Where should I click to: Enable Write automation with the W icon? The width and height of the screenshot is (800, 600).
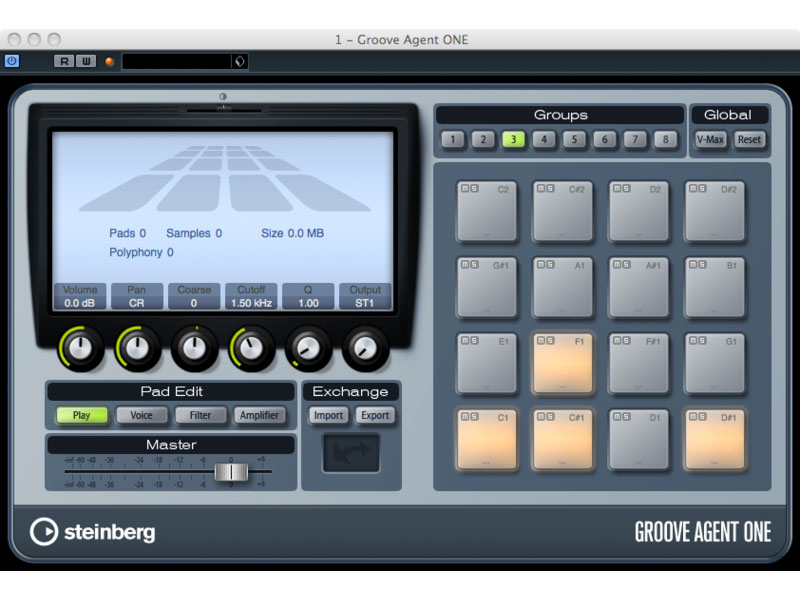point(84,60)
